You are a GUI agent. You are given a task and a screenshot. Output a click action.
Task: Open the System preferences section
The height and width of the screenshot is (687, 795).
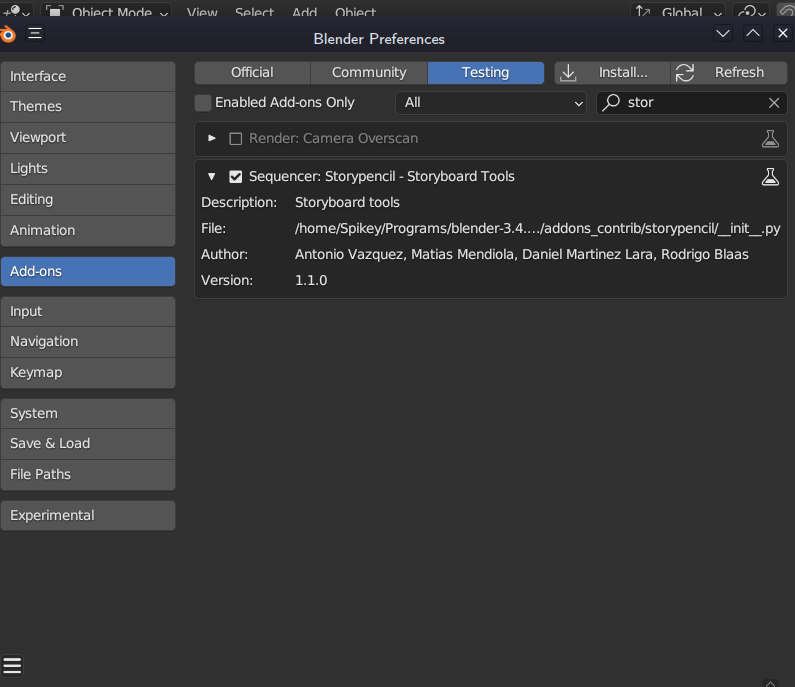pos(88,413)
